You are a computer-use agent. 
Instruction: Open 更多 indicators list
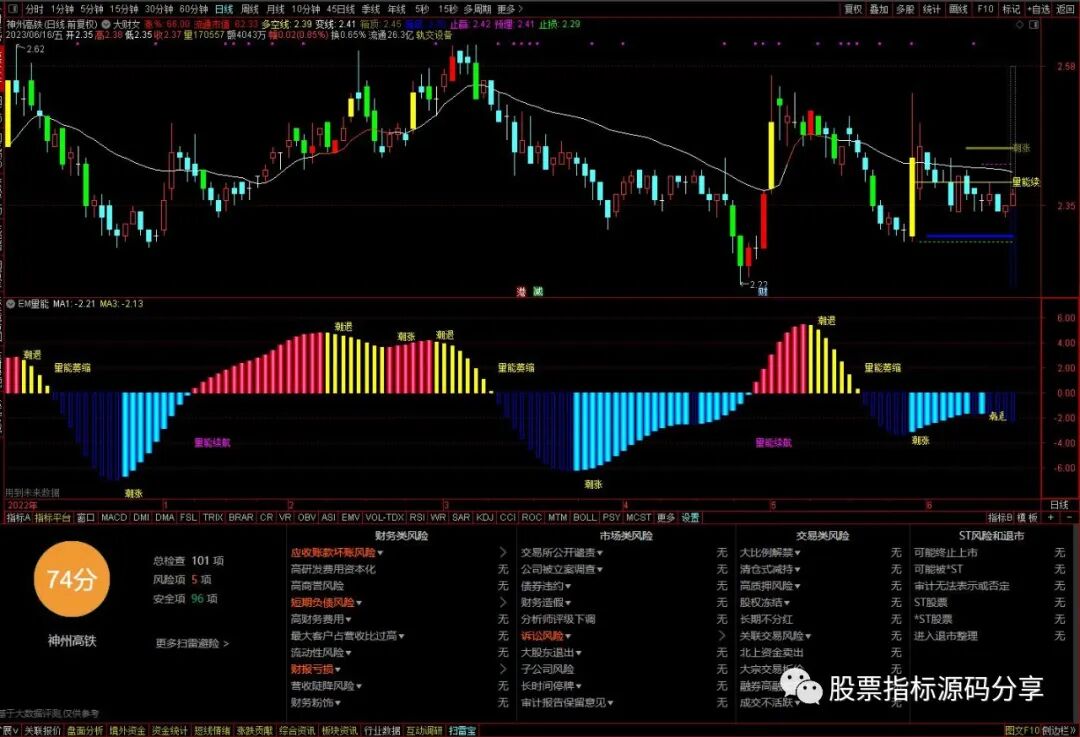point(666,517)
